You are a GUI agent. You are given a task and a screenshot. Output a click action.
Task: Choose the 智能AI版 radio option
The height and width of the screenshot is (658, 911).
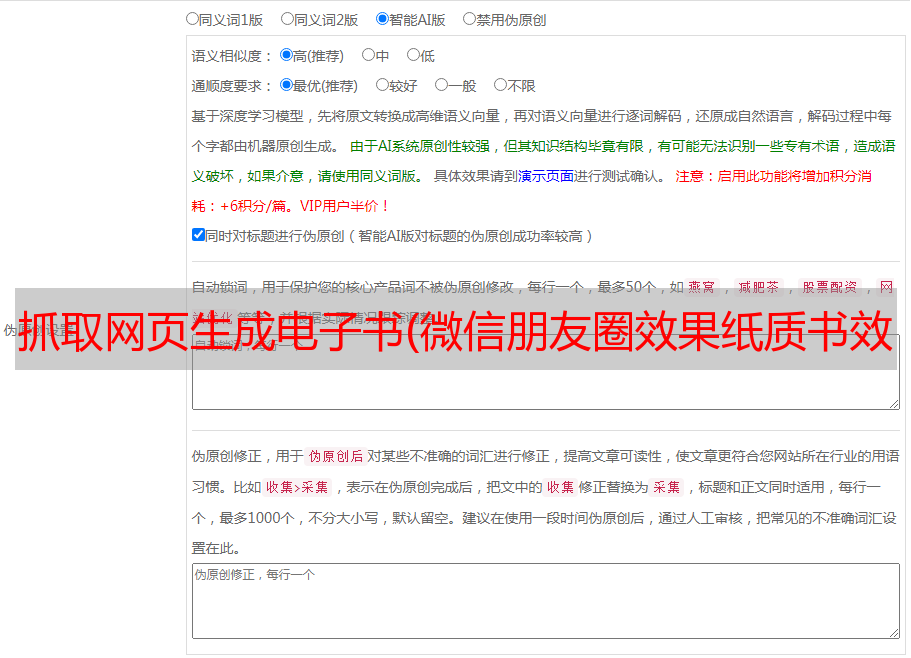click(382, 19)
